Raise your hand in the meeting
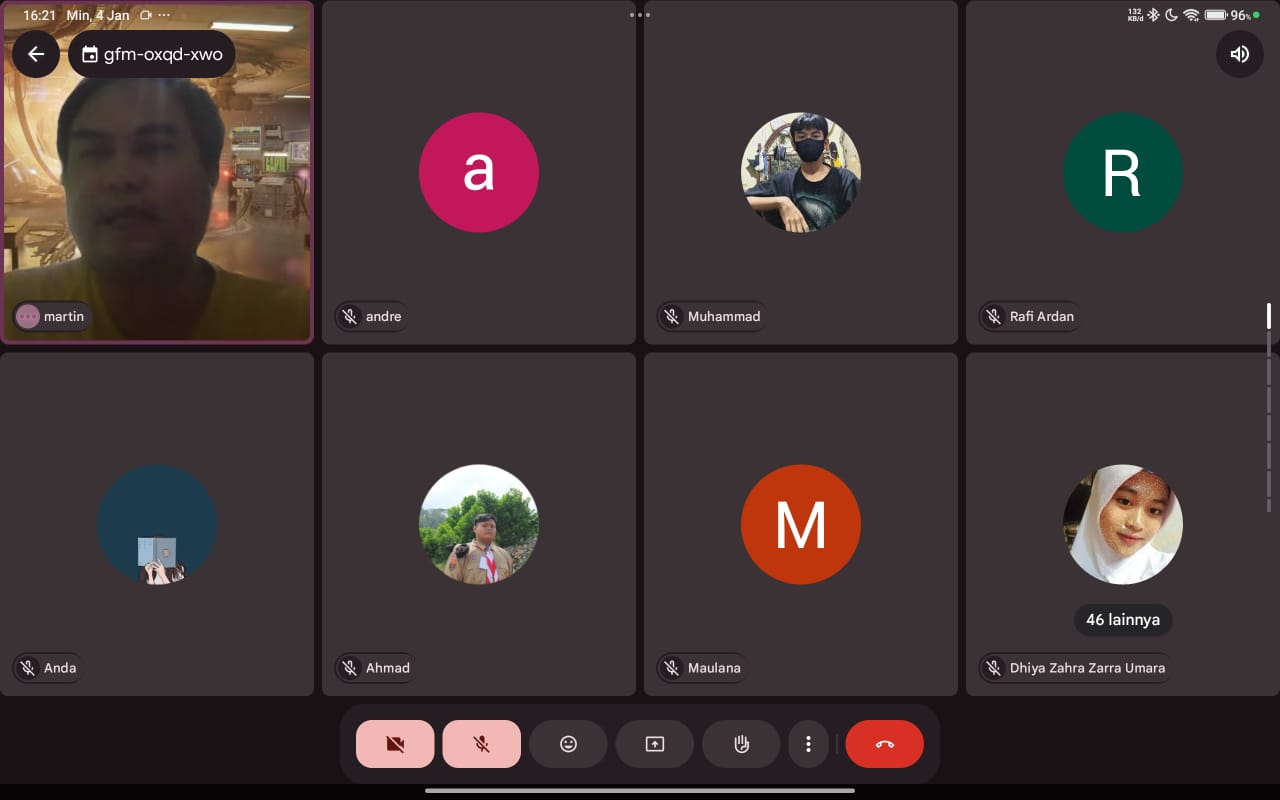The width and height of the screenshot is (1280, 800). (741, 744)
